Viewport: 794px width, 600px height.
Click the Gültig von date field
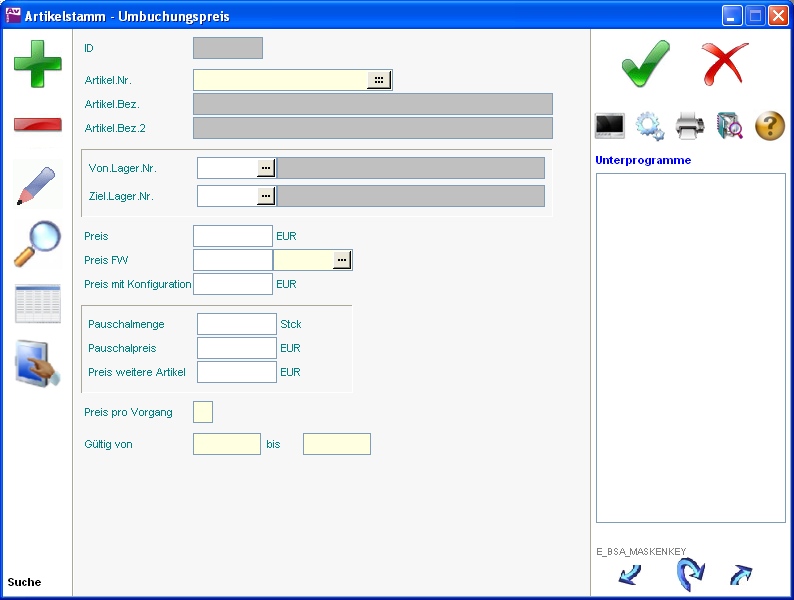227,444
